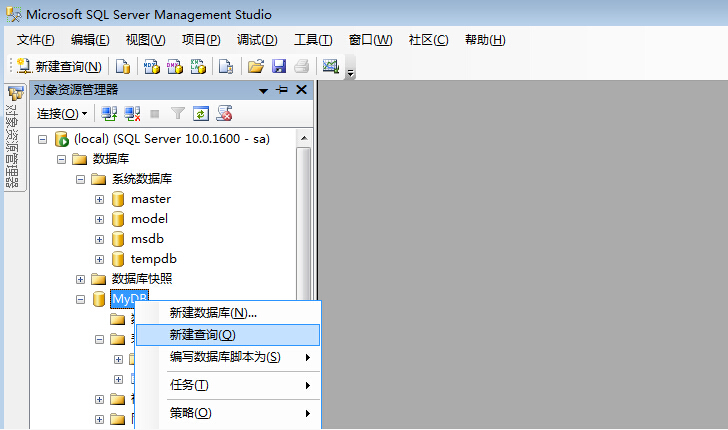Select the (local) SQL Server 10.0.1600 node
Image resolution: width=728 pixels, height=430 pixels.
pos(172,139)
